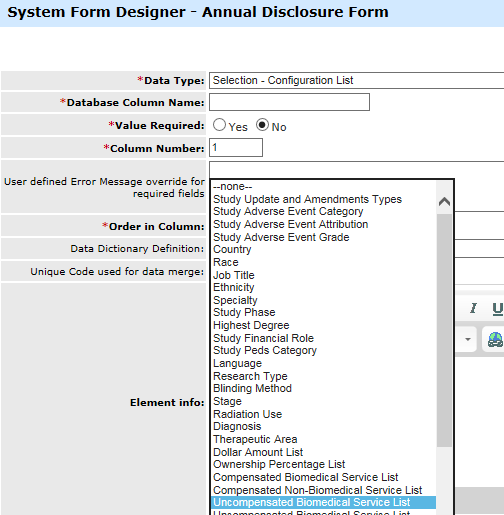Screen dimensions: 504x515
Task: Pick Blinding Method option
Action: point(323,388)
